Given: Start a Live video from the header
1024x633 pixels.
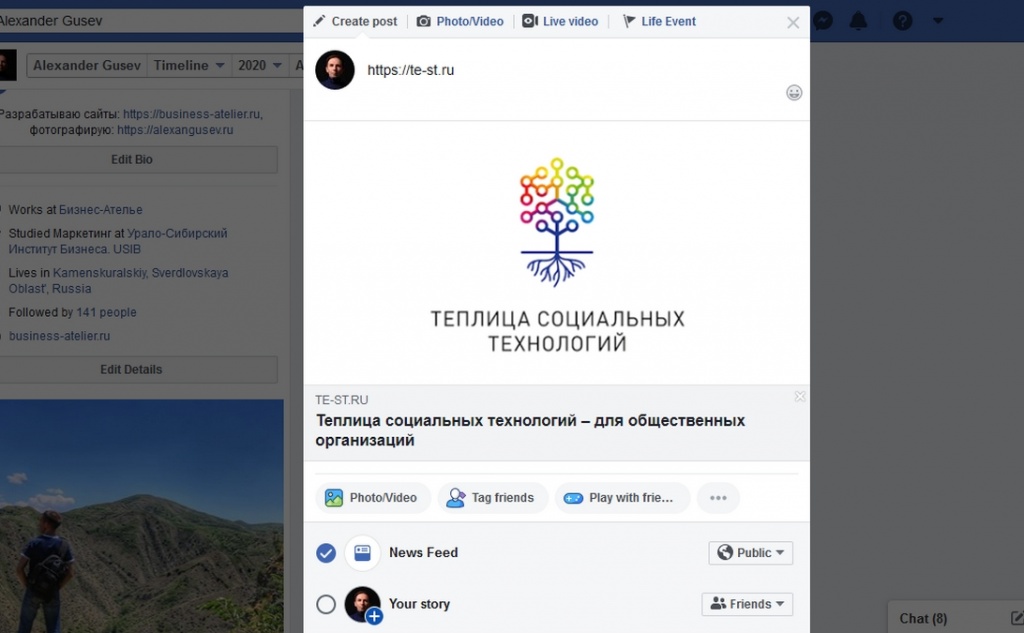Looking at the screenshot, I should point(560,20).
